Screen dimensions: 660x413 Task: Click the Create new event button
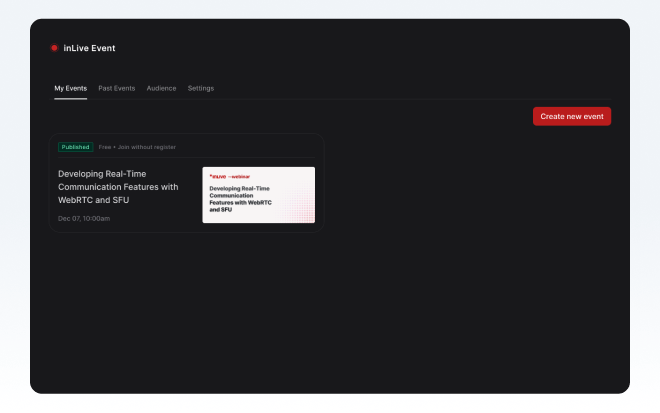(x=572, y=116)
